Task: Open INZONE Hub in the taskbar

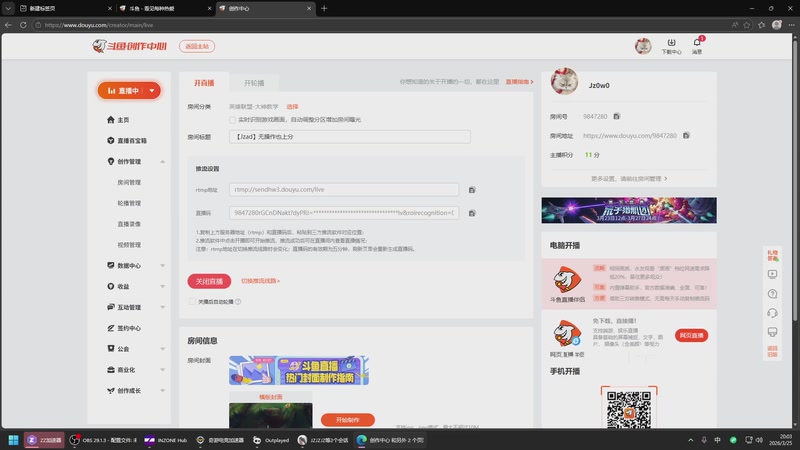Action: pos(166,440)
